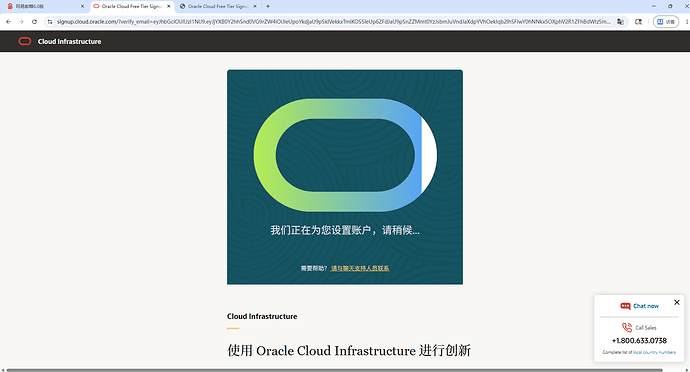690x372 pixels.
Task: Switch to the third Oracle Cloud Free Tier tab
Action: (x=218, y=6)
